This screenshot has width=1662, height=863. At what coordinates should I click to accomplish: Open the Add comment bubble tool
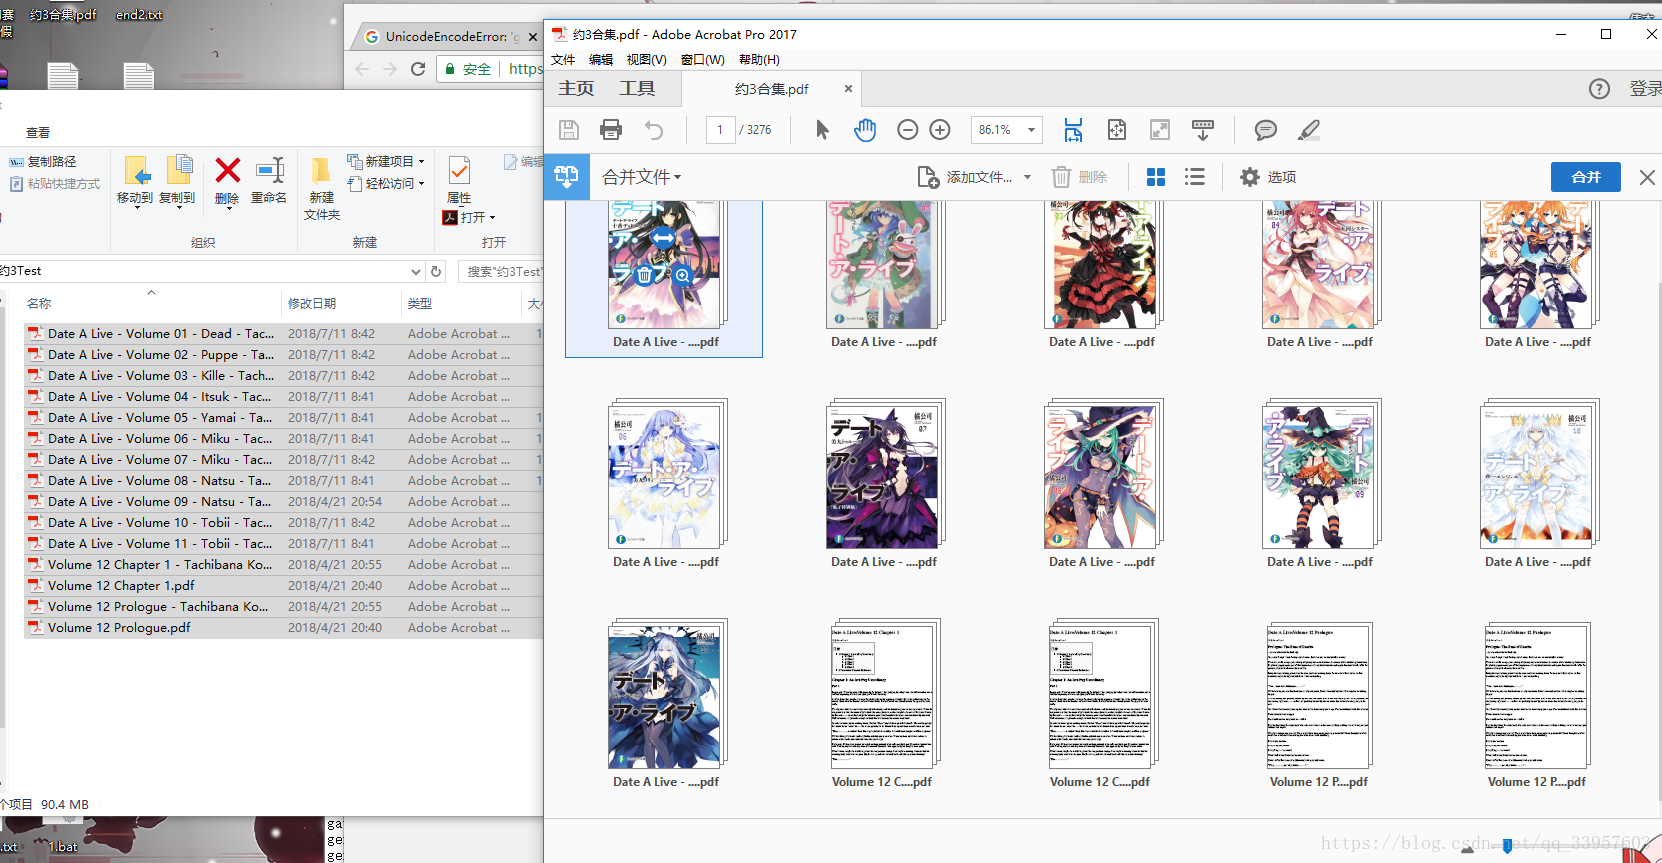point(1266,130)
